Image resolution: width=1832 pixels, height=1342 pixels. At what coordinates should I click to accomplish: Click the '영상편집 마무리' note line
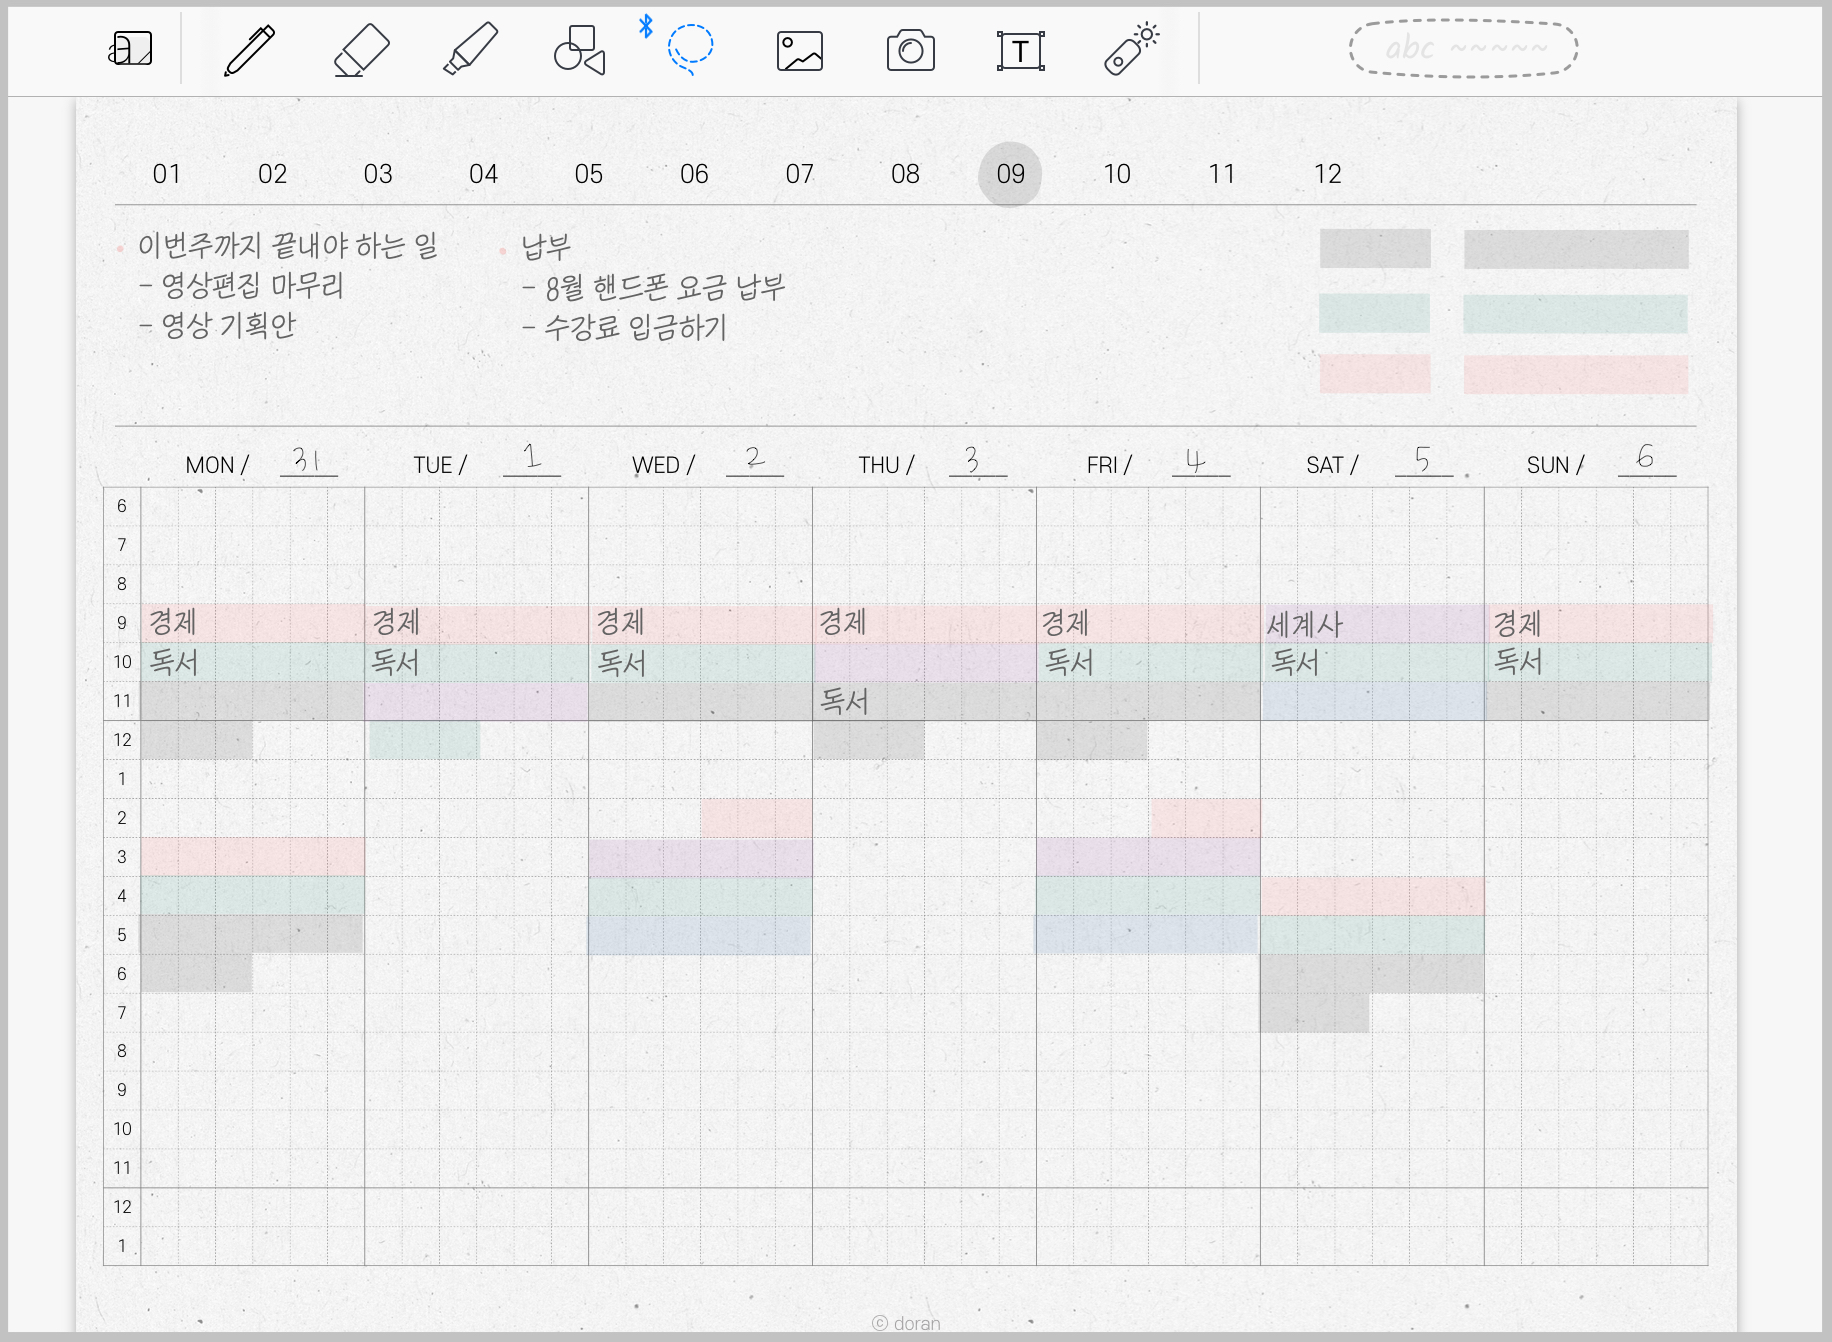(242, 286)
